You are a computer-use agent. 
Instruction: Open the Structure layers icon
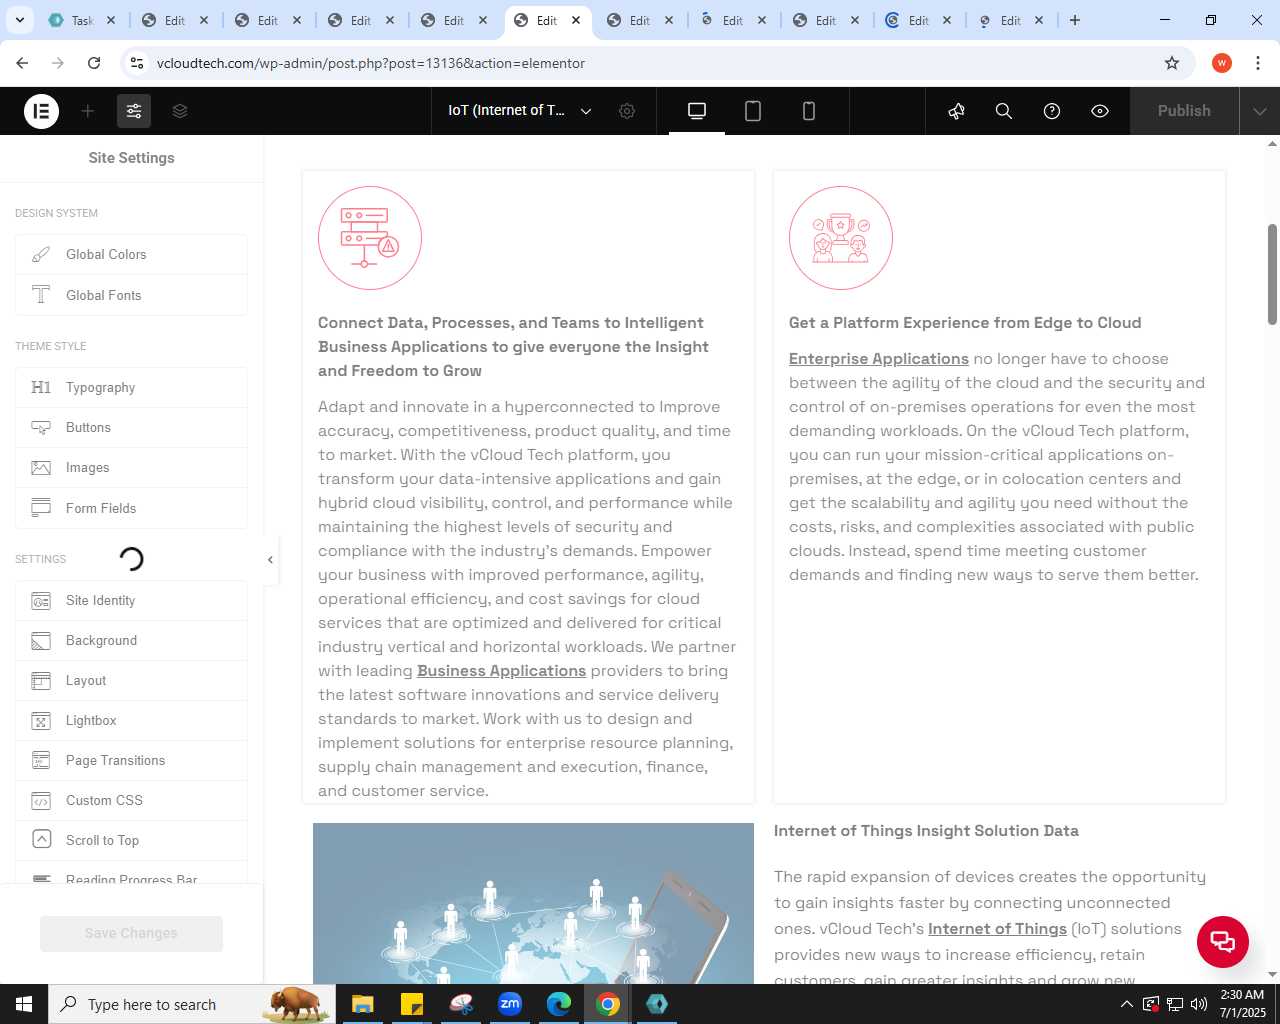(x=180, y=111)
